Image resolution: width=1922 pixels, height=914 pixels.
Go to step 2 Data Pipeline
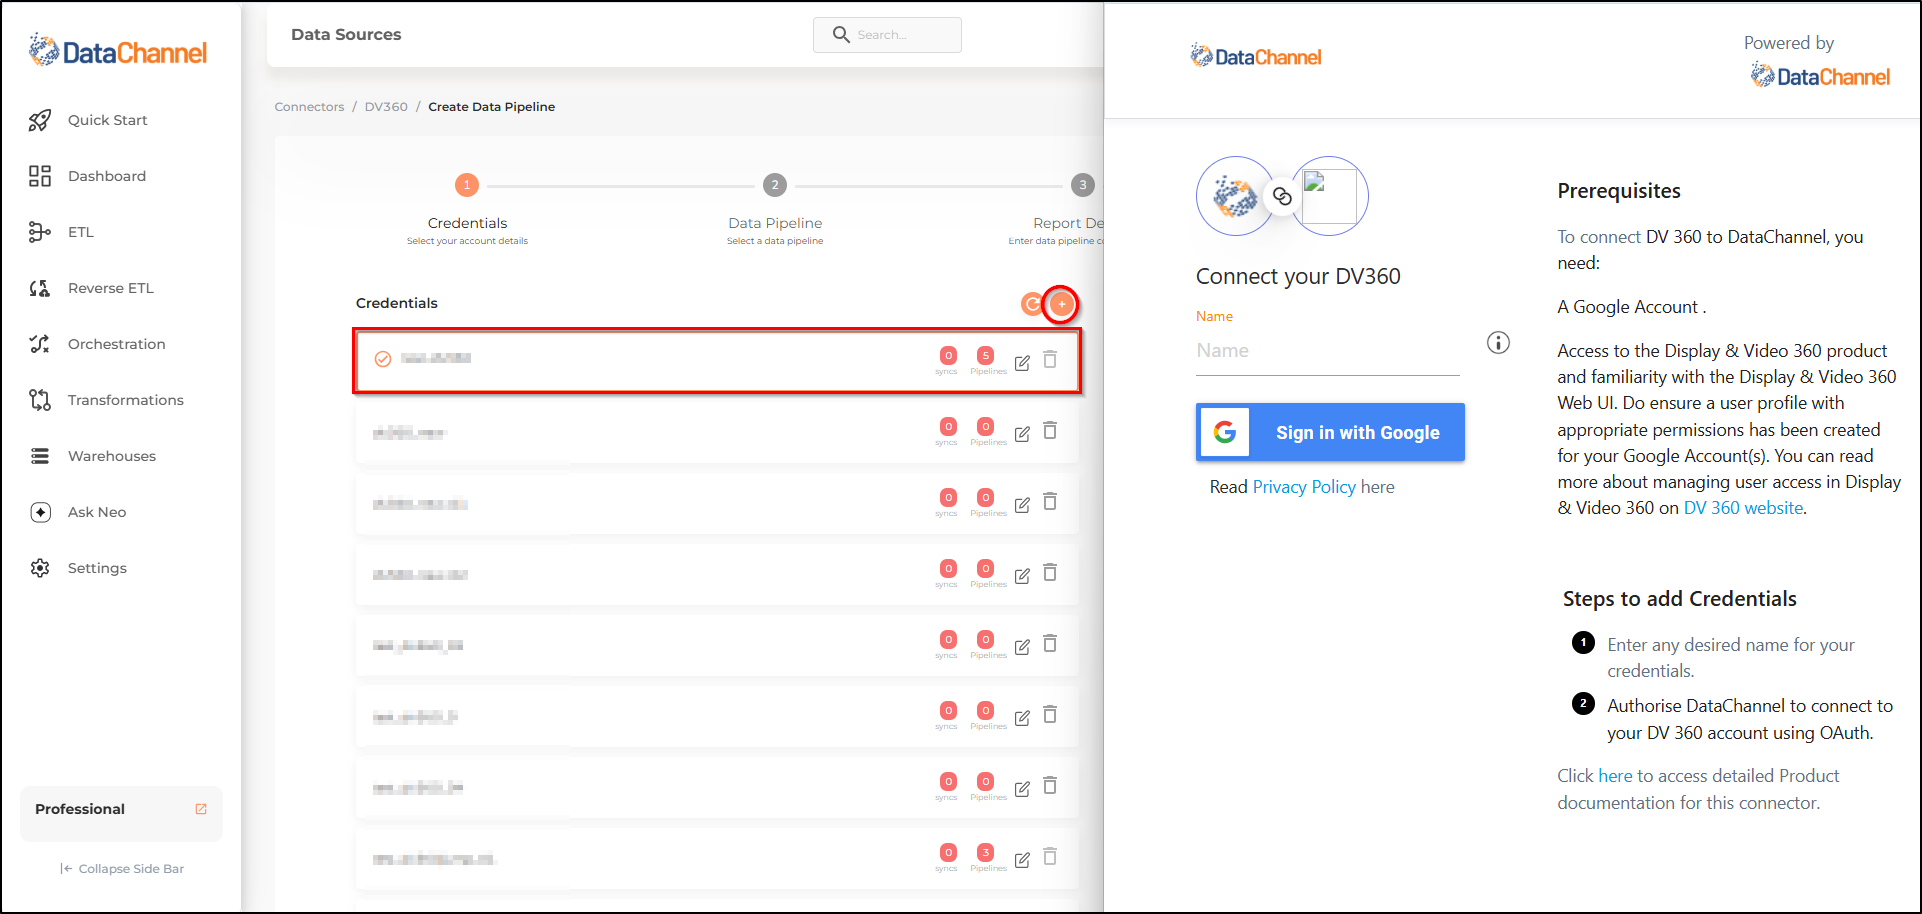pos(775,185)
